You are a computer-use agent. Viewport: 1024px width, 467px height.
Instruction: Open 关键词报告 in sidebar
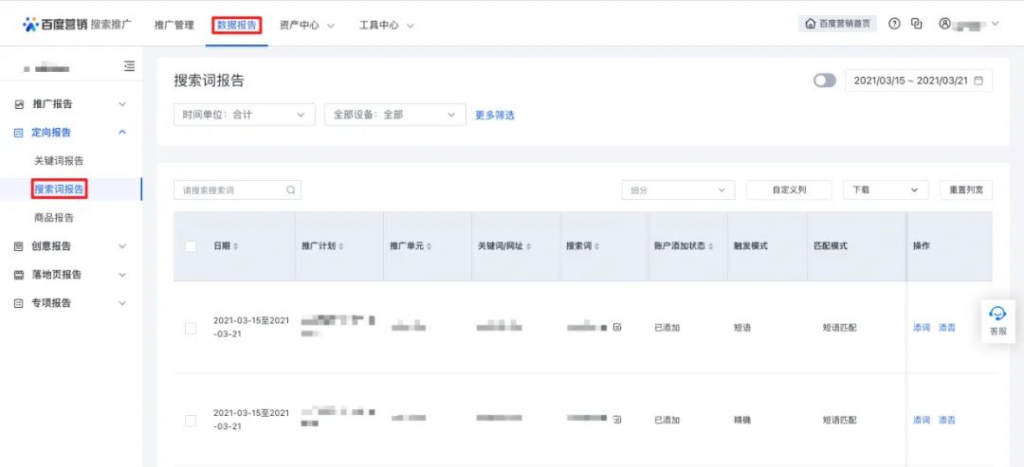click(59, 161)
